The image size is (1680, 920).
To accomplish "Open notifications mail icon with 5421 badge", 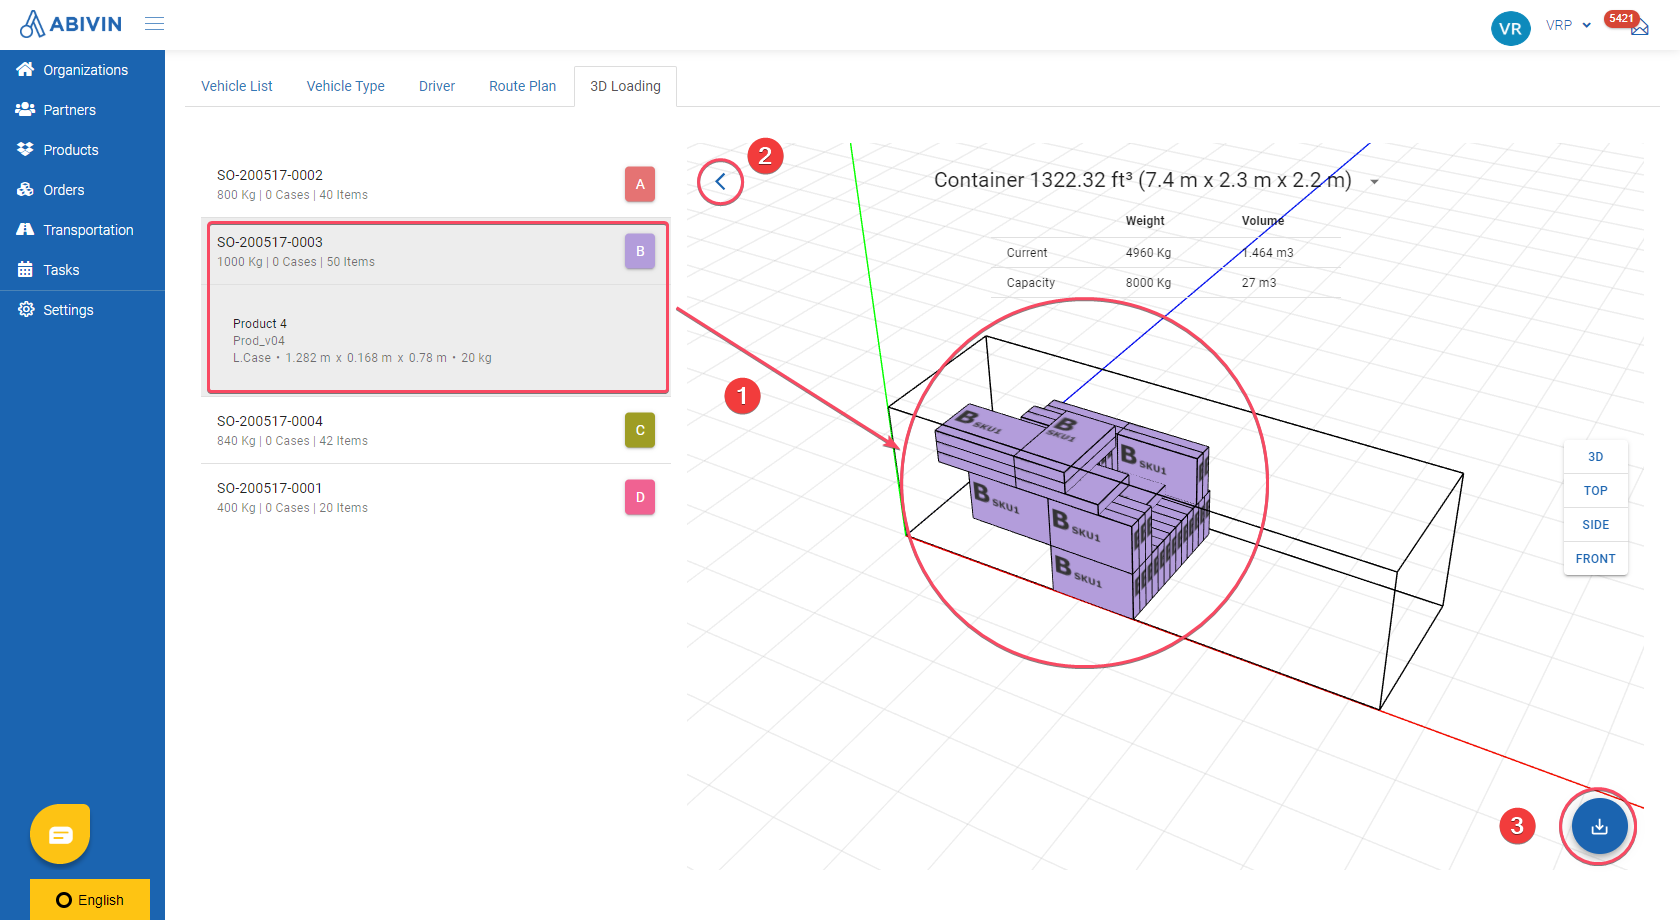I will click(1638, 27).
